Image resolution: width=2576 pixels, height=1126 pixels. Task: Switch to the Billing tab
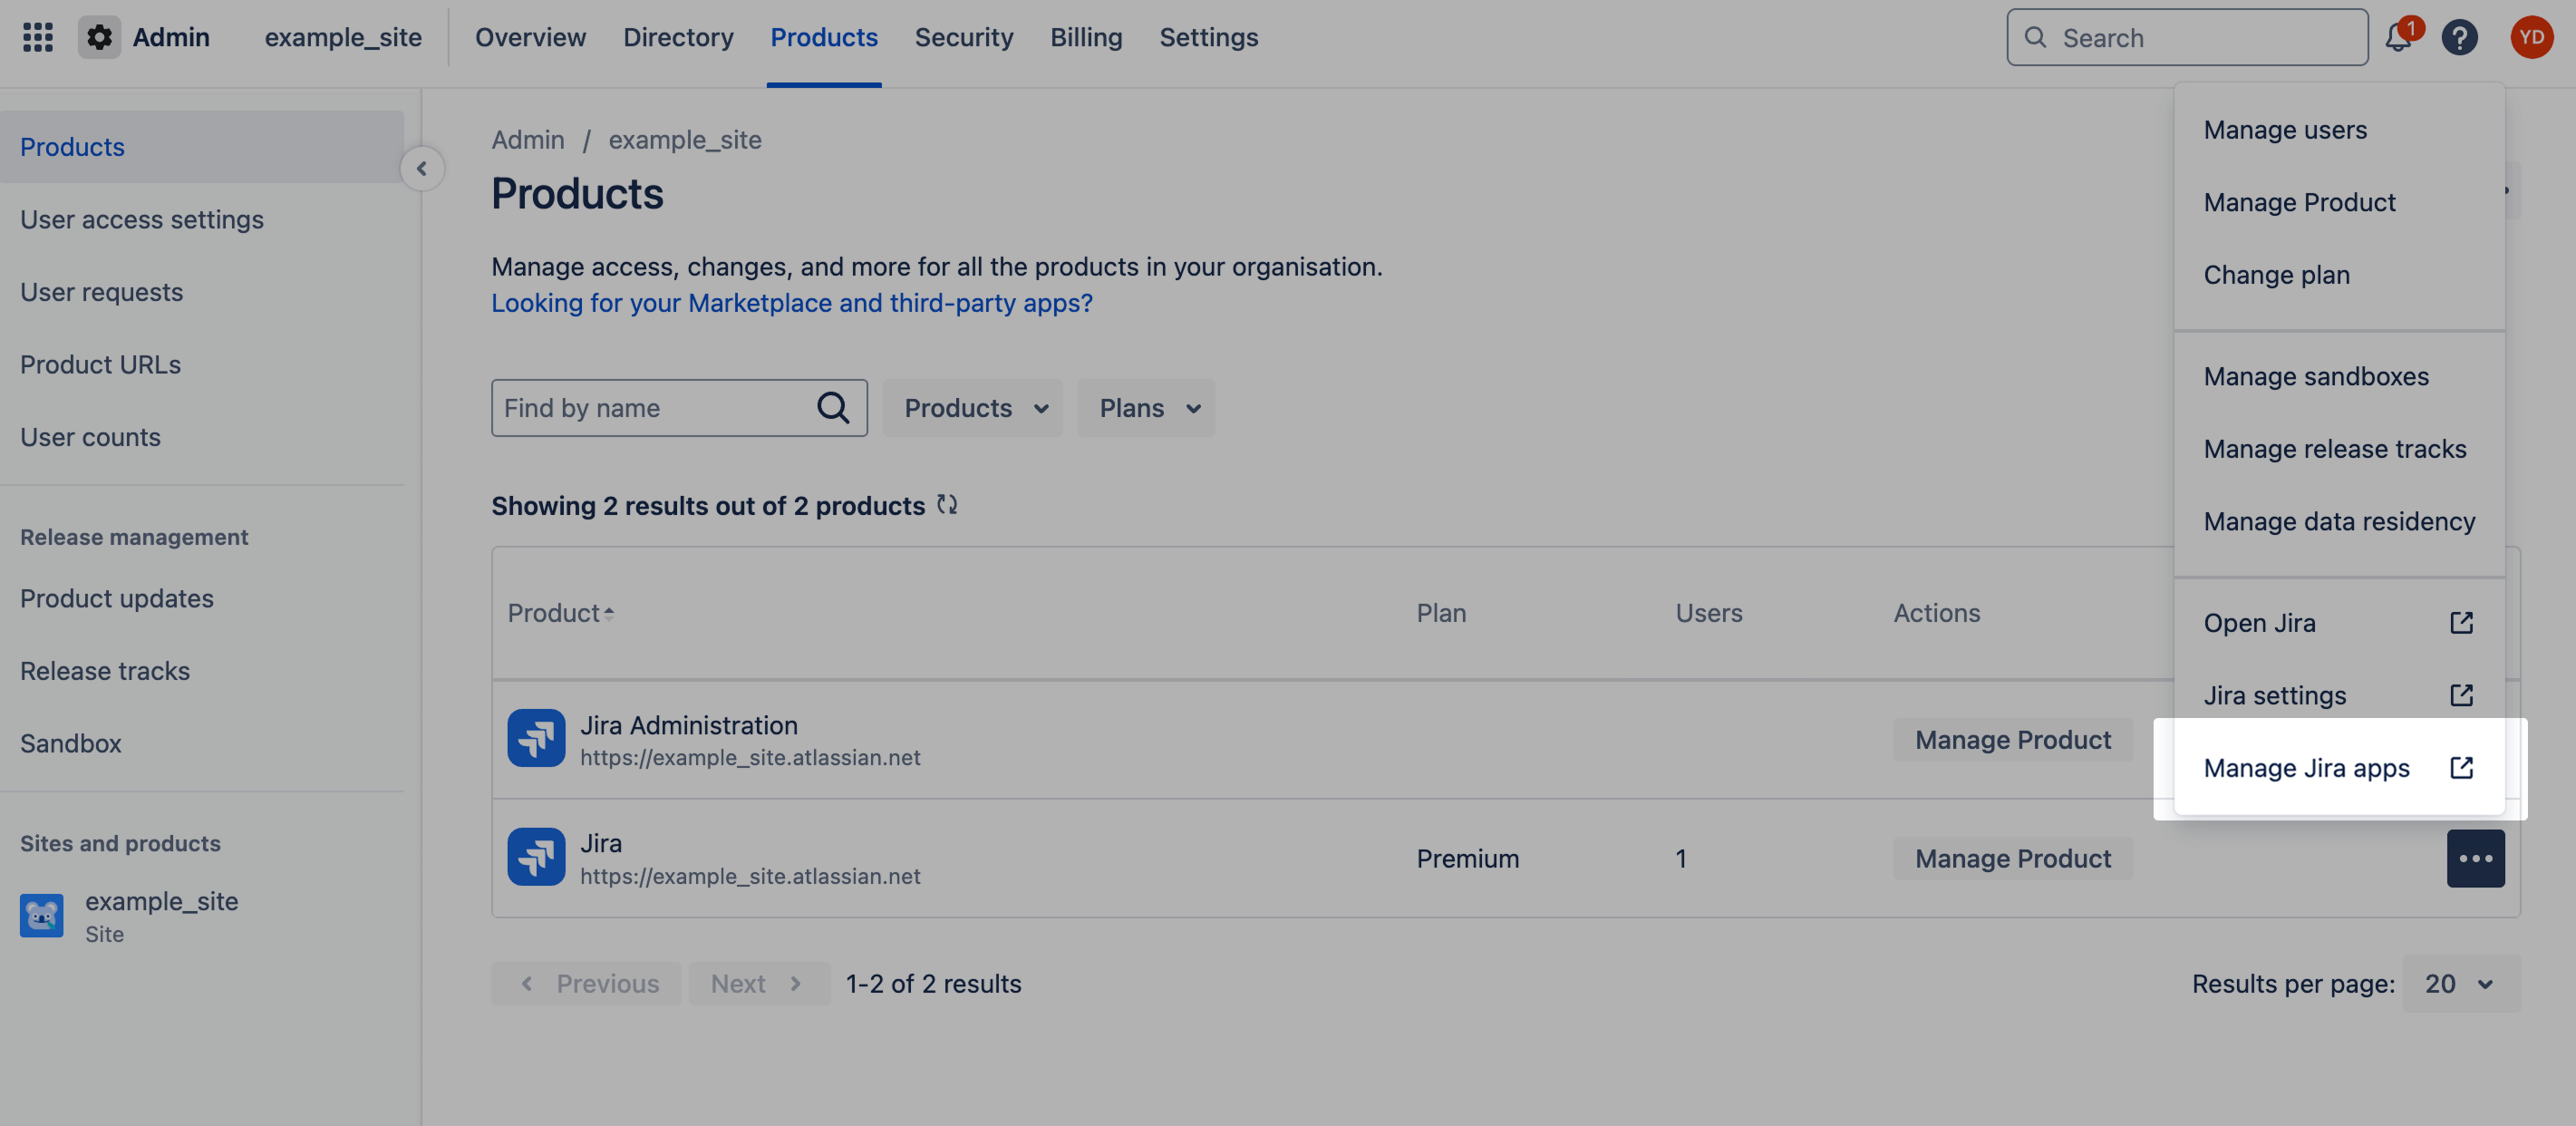[1086, 37]
